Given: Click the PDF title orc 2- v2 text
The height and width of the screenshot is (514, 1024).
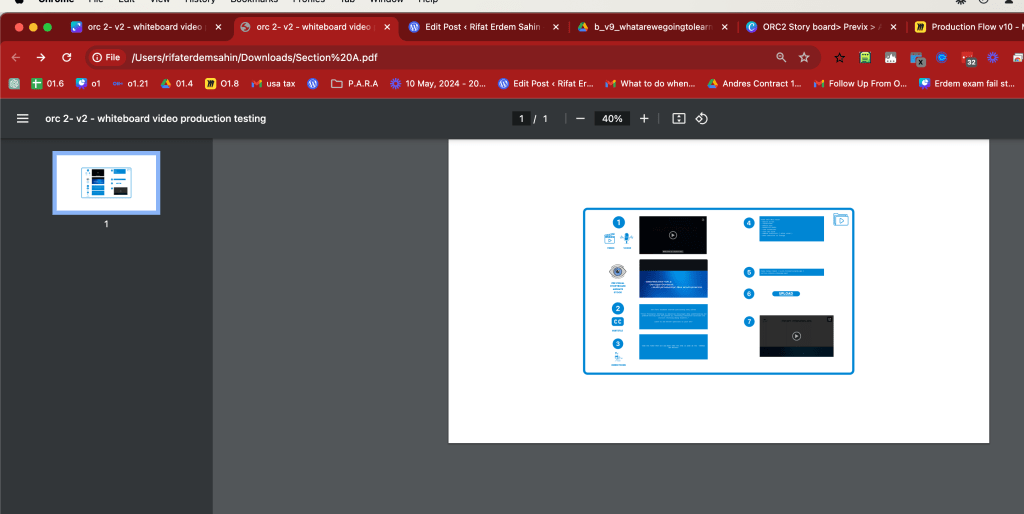Looking at the screenshot, I should [155, 118].
